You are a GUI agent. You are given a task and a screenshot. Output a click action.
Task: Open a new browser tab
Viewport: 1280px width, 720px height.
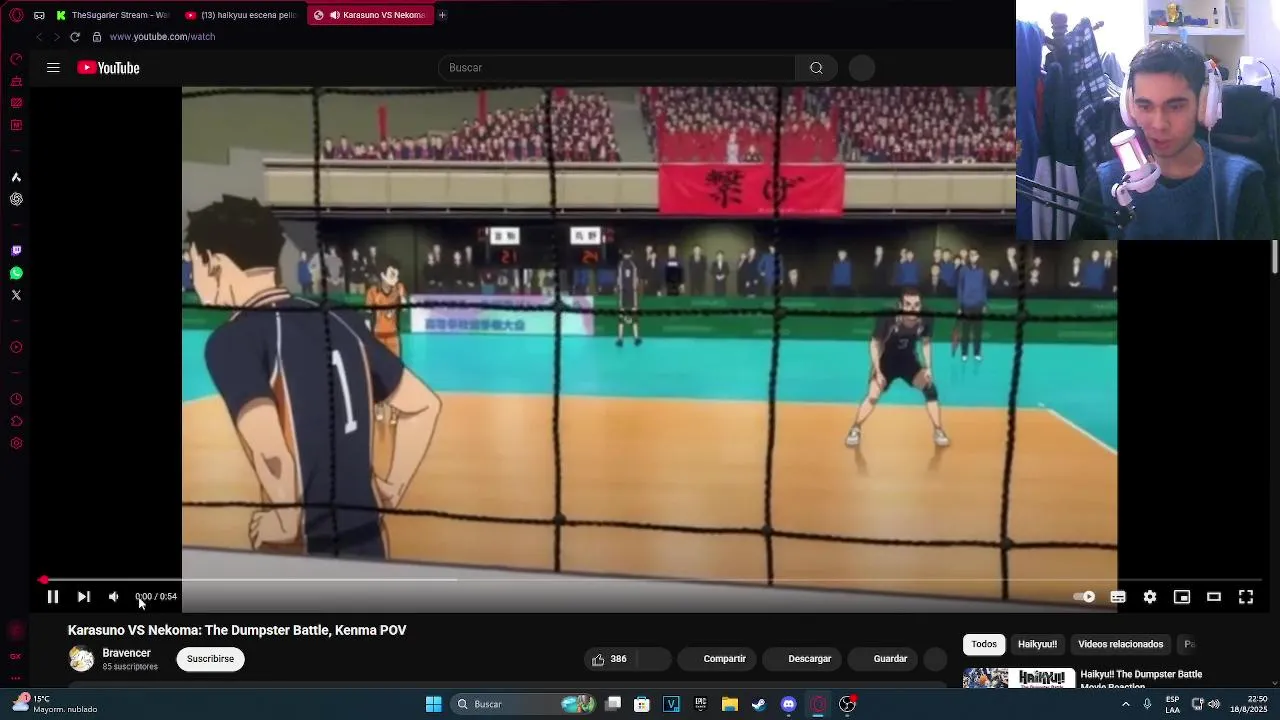(x=442, y=15)
